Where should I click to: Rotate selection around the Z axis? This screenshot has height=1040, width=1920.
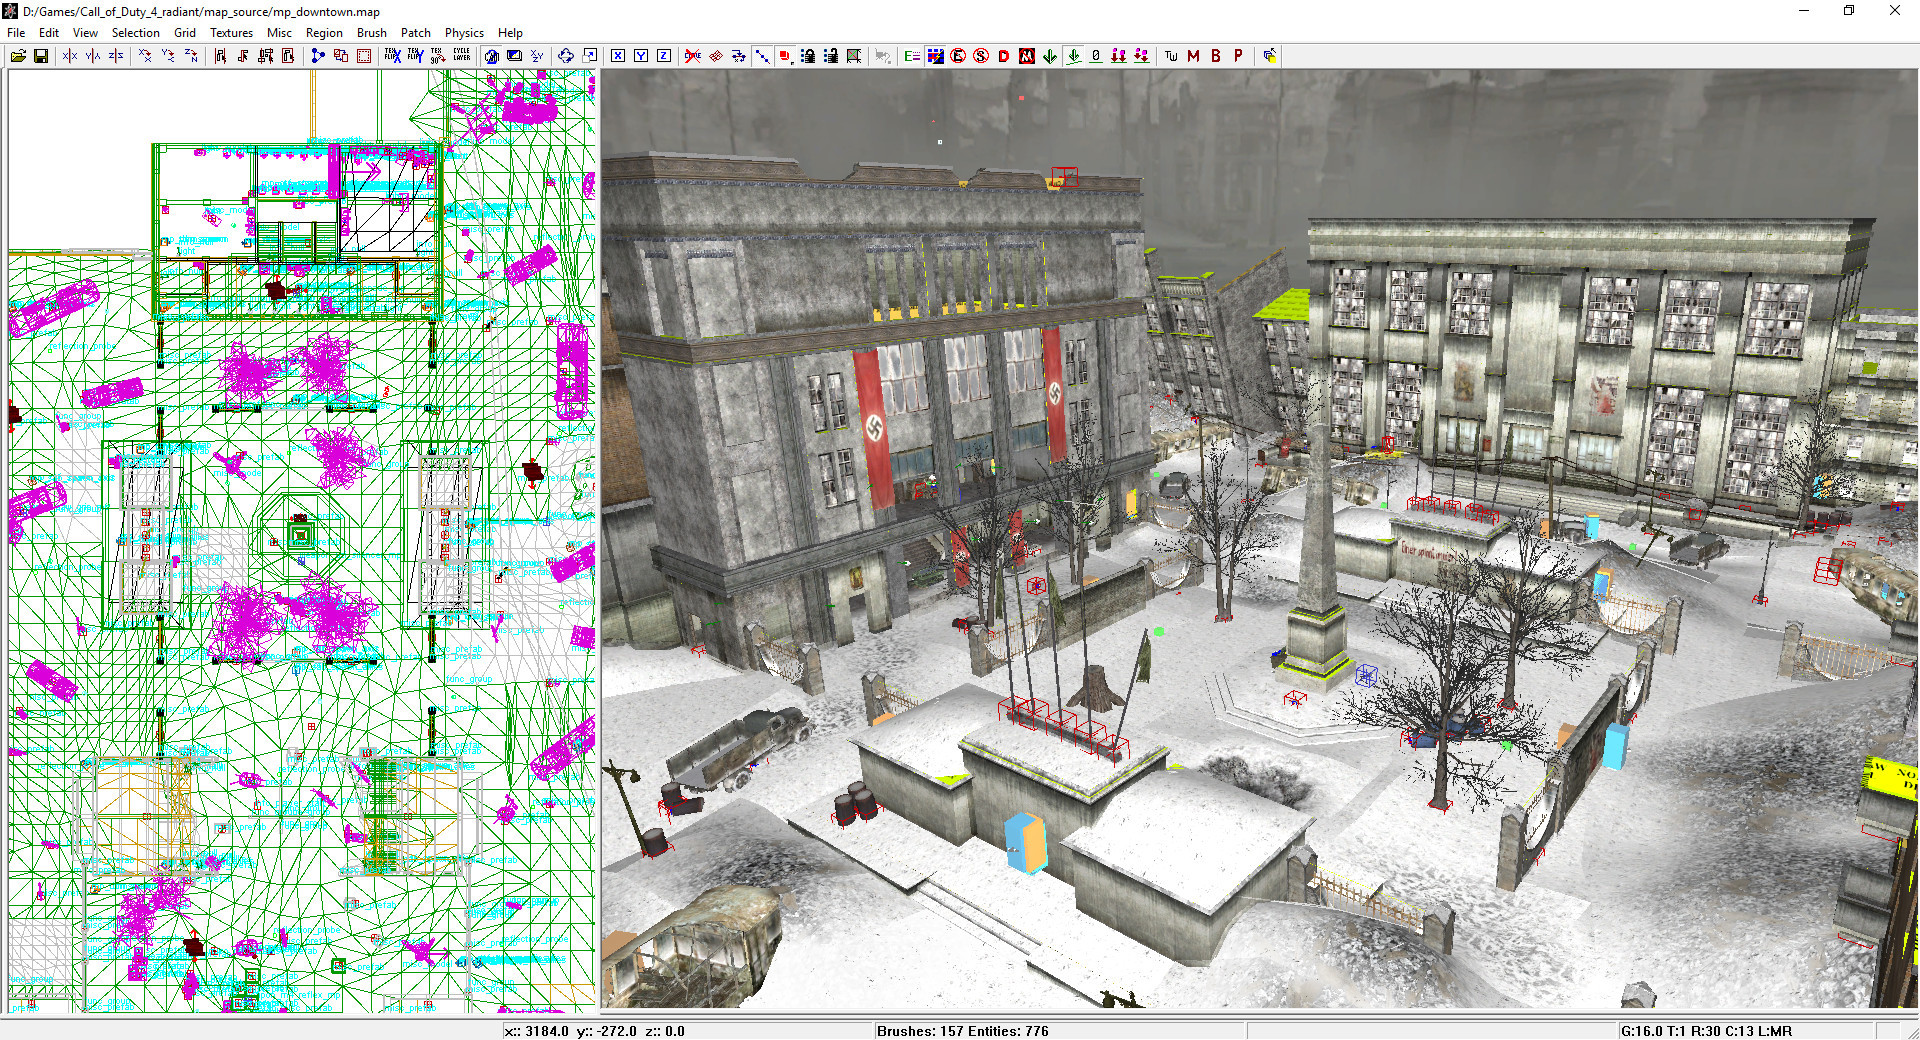pyautogui.click(x=191, y=56)
